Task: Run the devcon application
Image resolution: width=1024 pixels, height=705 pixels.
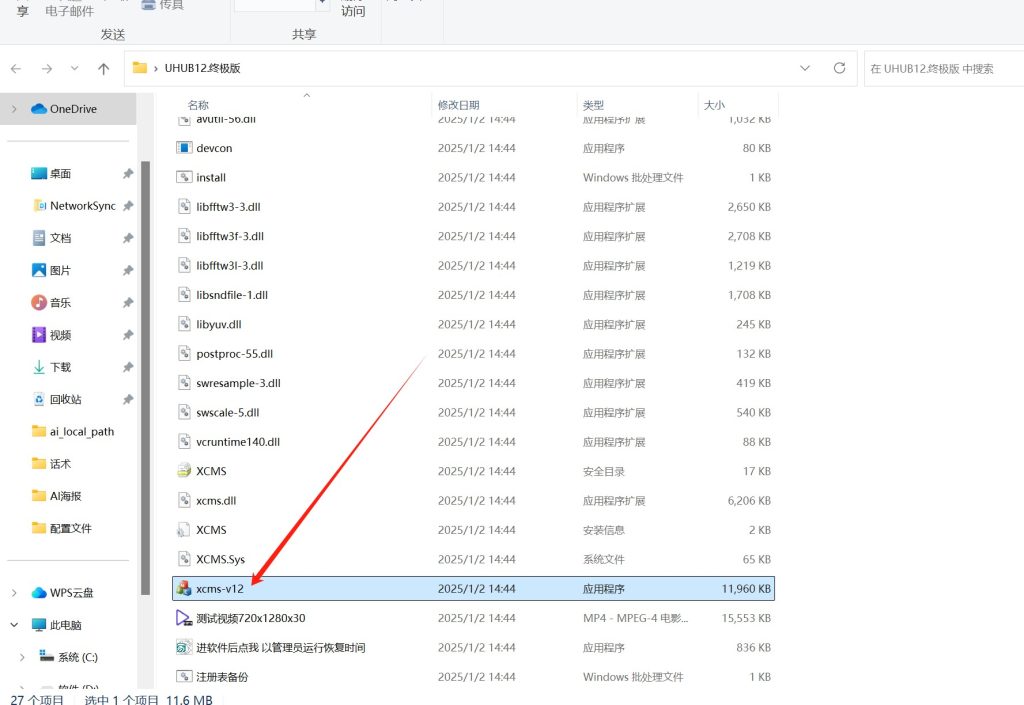Action: pos(213,148)
